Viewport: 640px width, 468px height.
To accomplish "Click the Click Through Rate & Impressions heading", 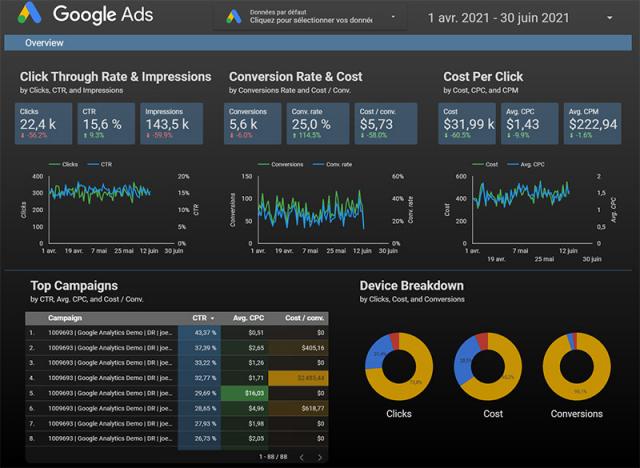I will (x=116, y=77).
